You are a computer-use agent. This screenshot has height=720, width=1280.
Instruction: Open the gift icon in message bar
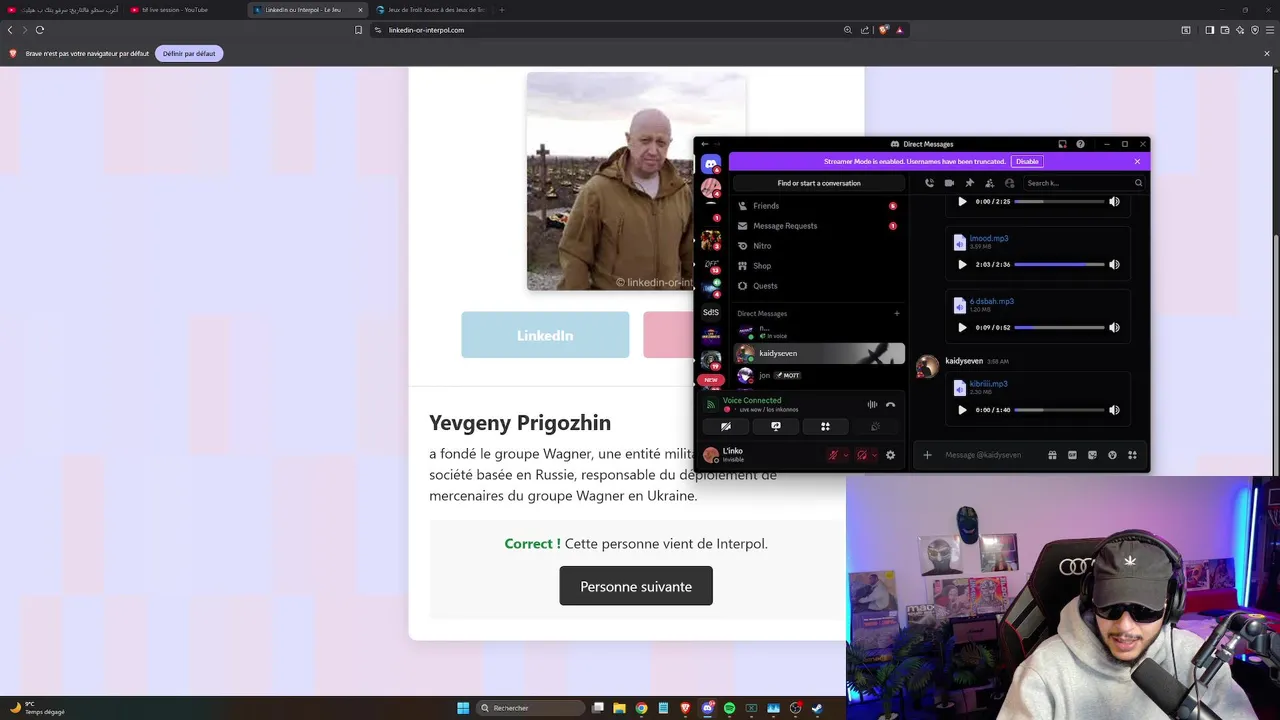tap(1052, 455)
